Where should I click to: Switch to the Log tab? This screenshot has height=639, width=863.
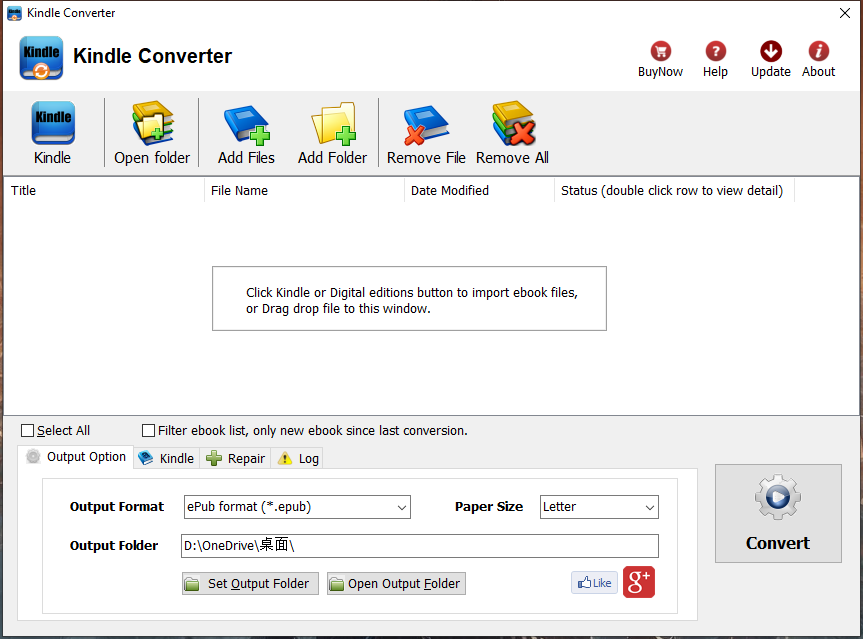[x=297, y=458]
